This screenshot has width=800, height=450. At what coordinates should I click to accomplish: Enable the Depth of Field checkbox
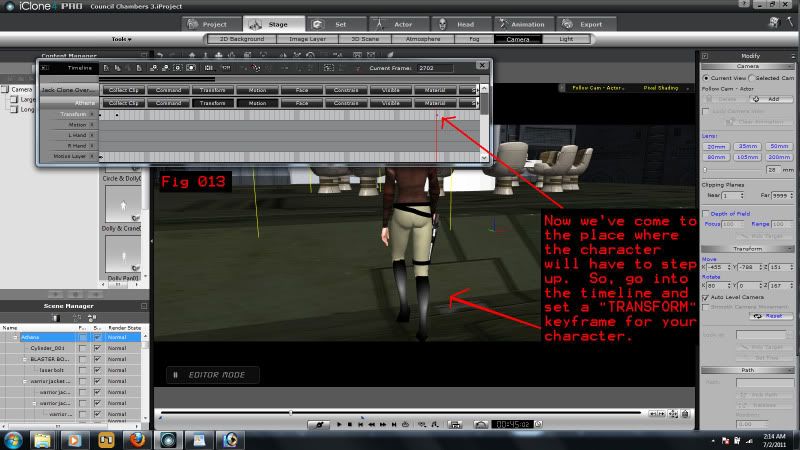click(x=706, y=214)
